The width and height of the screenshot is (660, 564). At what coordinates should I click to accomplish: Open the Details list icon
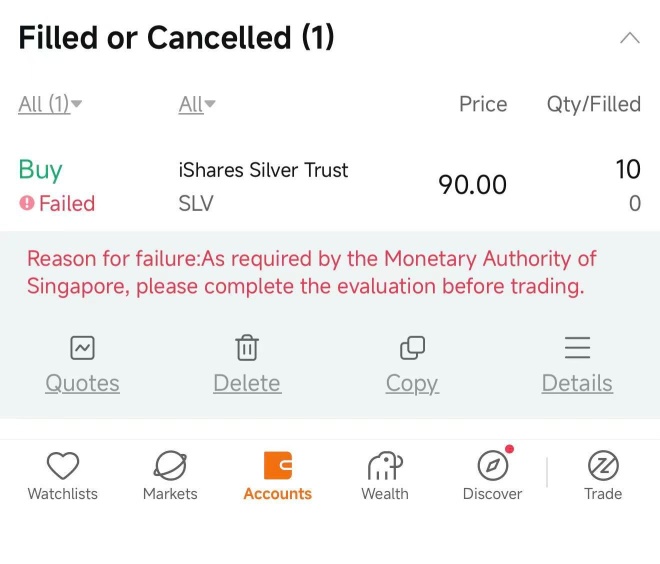click(578, 348)
